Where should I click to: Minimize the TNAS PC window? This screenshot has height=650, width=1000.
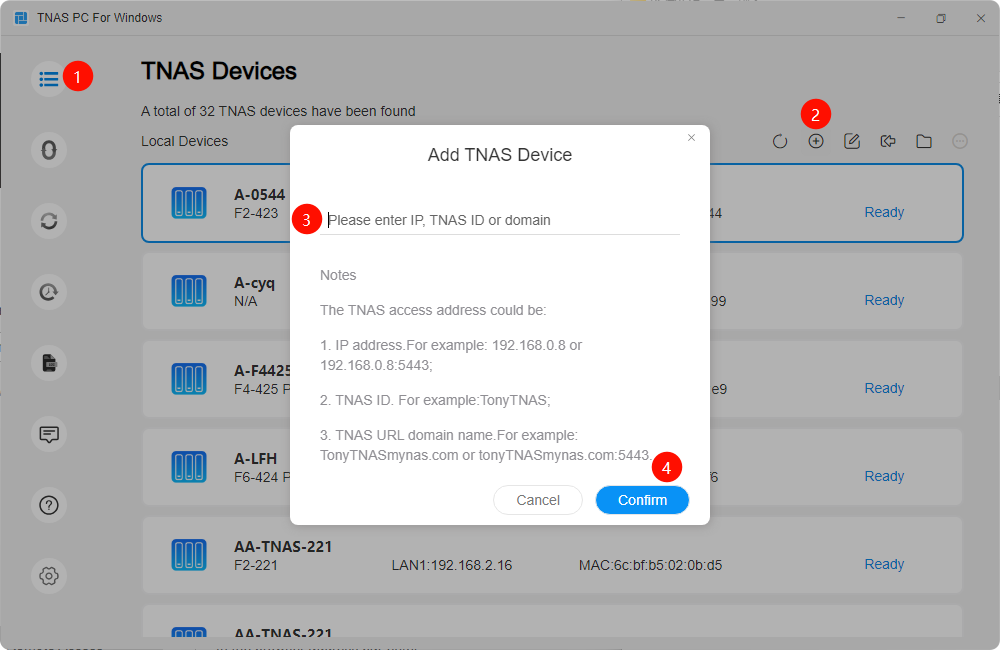901,18
